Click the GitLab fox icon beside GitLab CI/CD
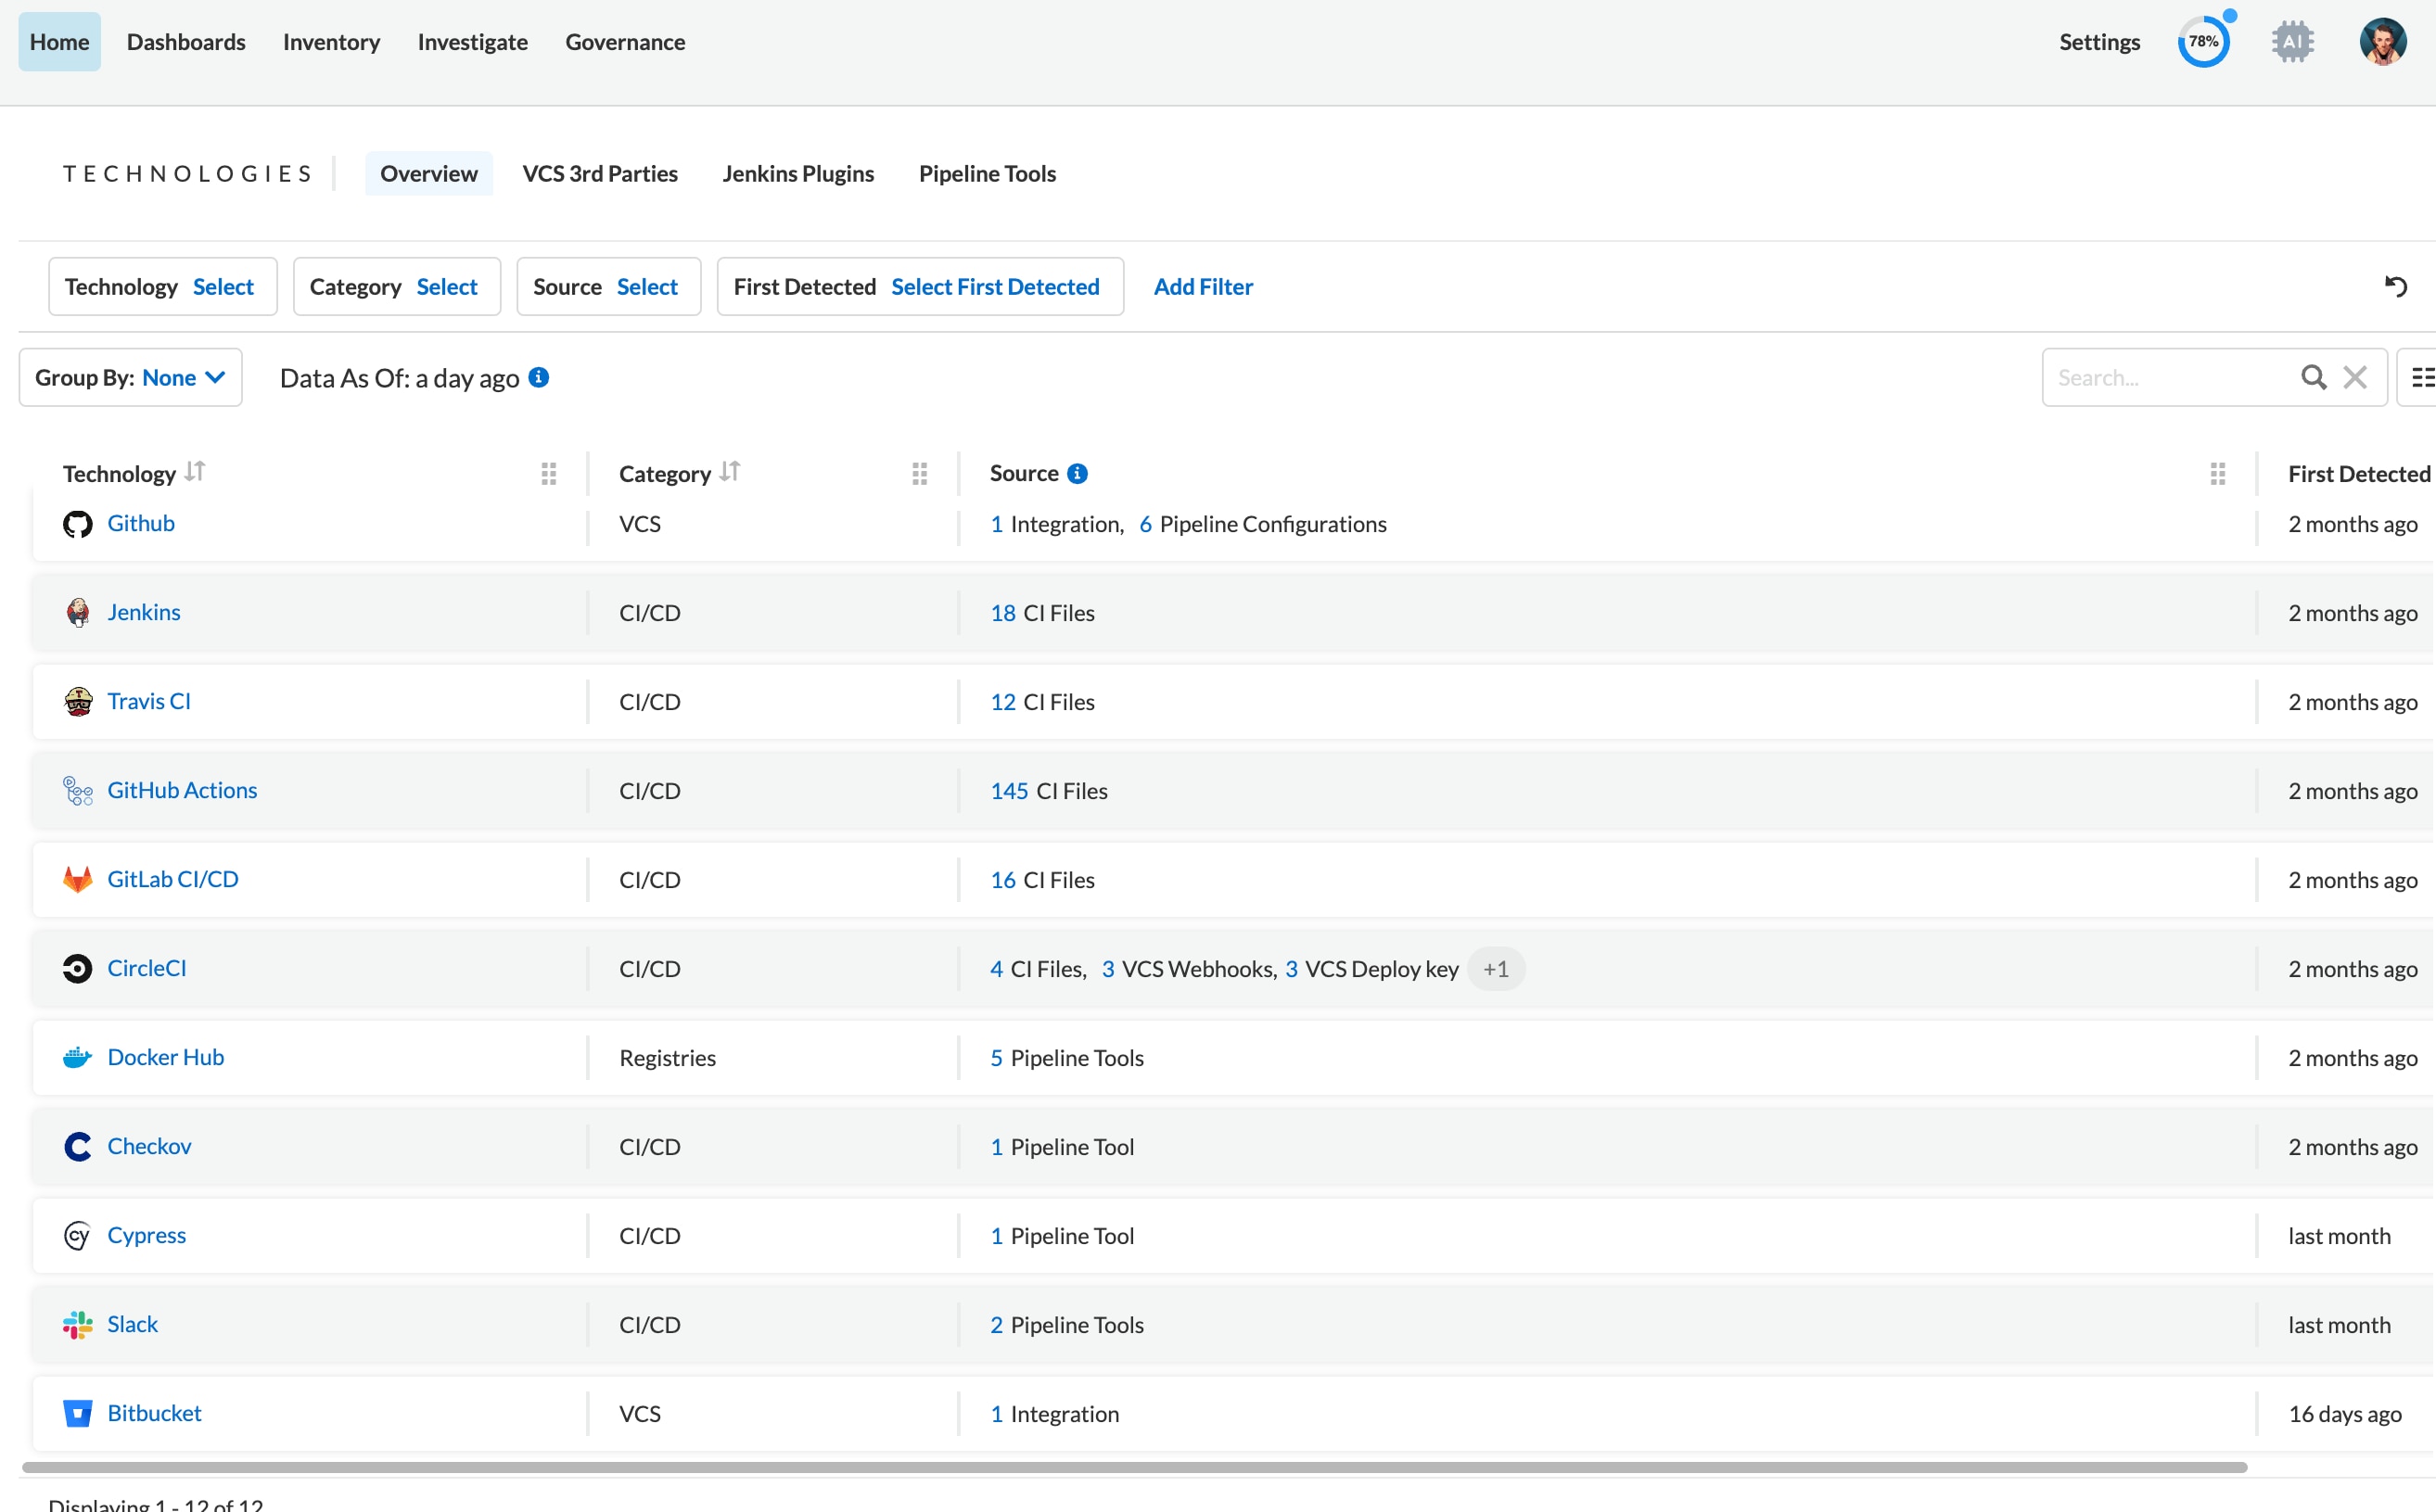This screenshot has width=2436, height=1512. [x=77, y=879]
